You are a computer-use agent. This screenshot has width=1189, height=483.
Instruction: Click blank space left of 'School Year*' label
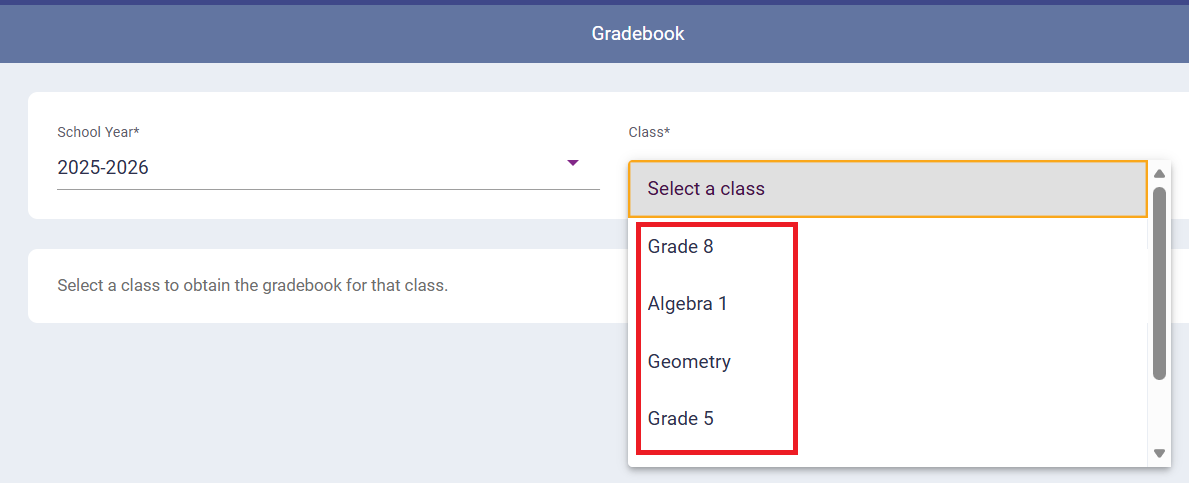[42, 132]
